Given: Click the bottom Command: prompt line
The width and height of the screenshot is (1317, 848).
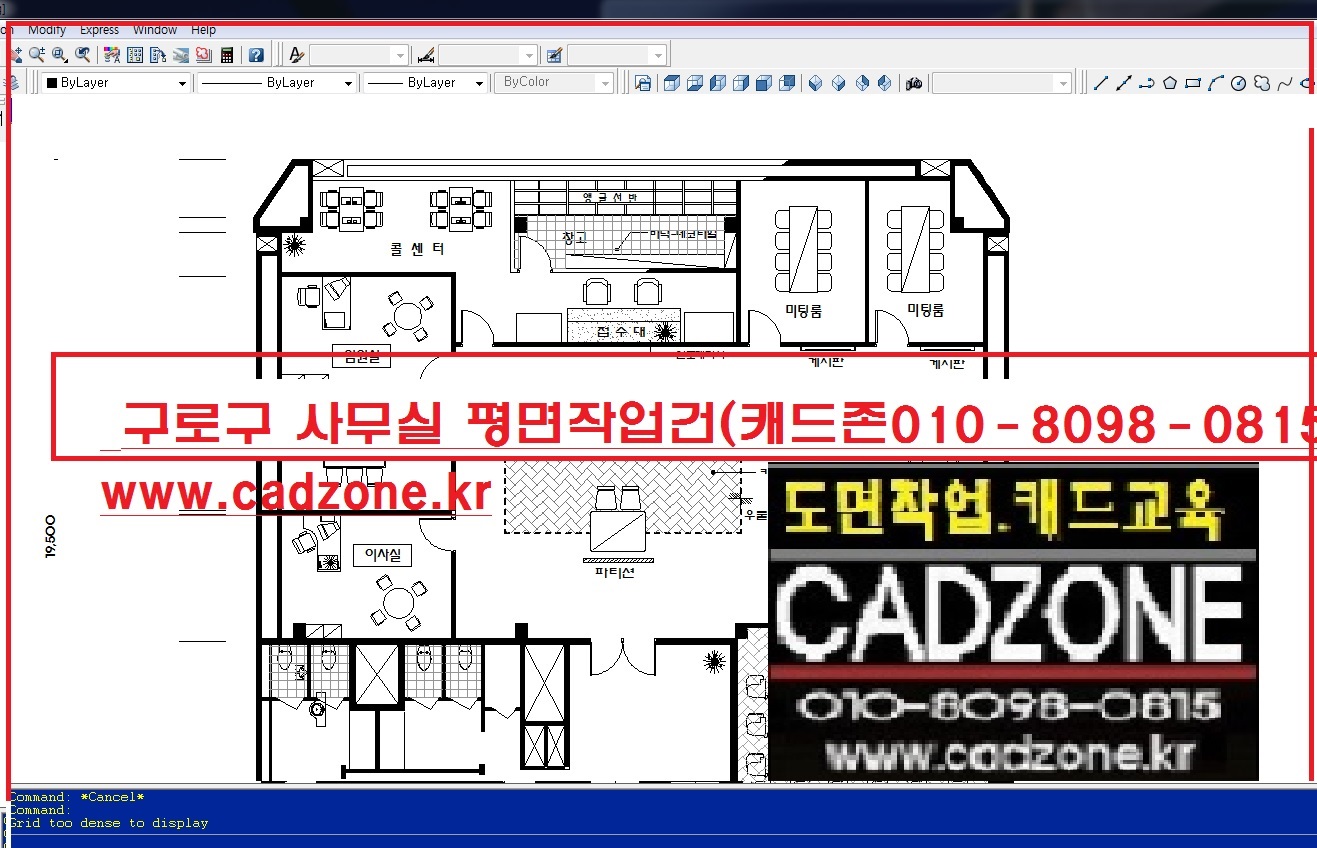Looking at the screenshot, I should (x=40, y=810).
